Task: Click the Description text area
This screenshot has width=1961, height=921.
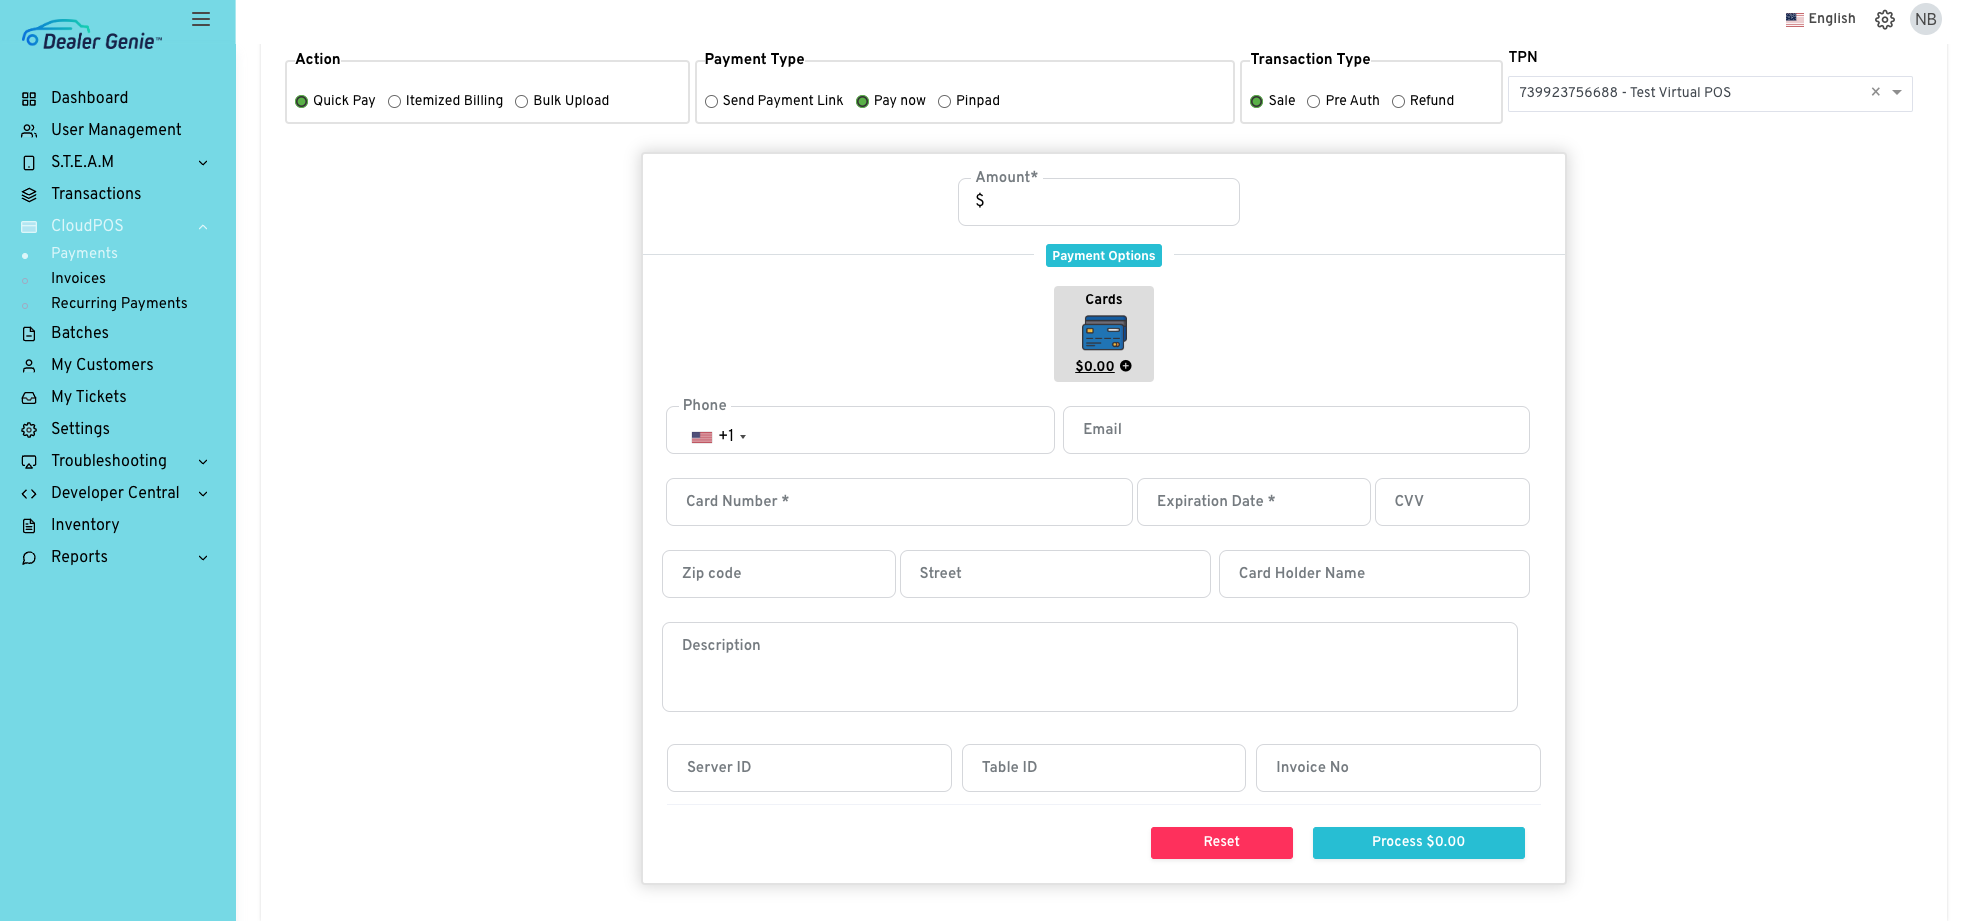Action: pyautogui.click(x=1090, y=667)
